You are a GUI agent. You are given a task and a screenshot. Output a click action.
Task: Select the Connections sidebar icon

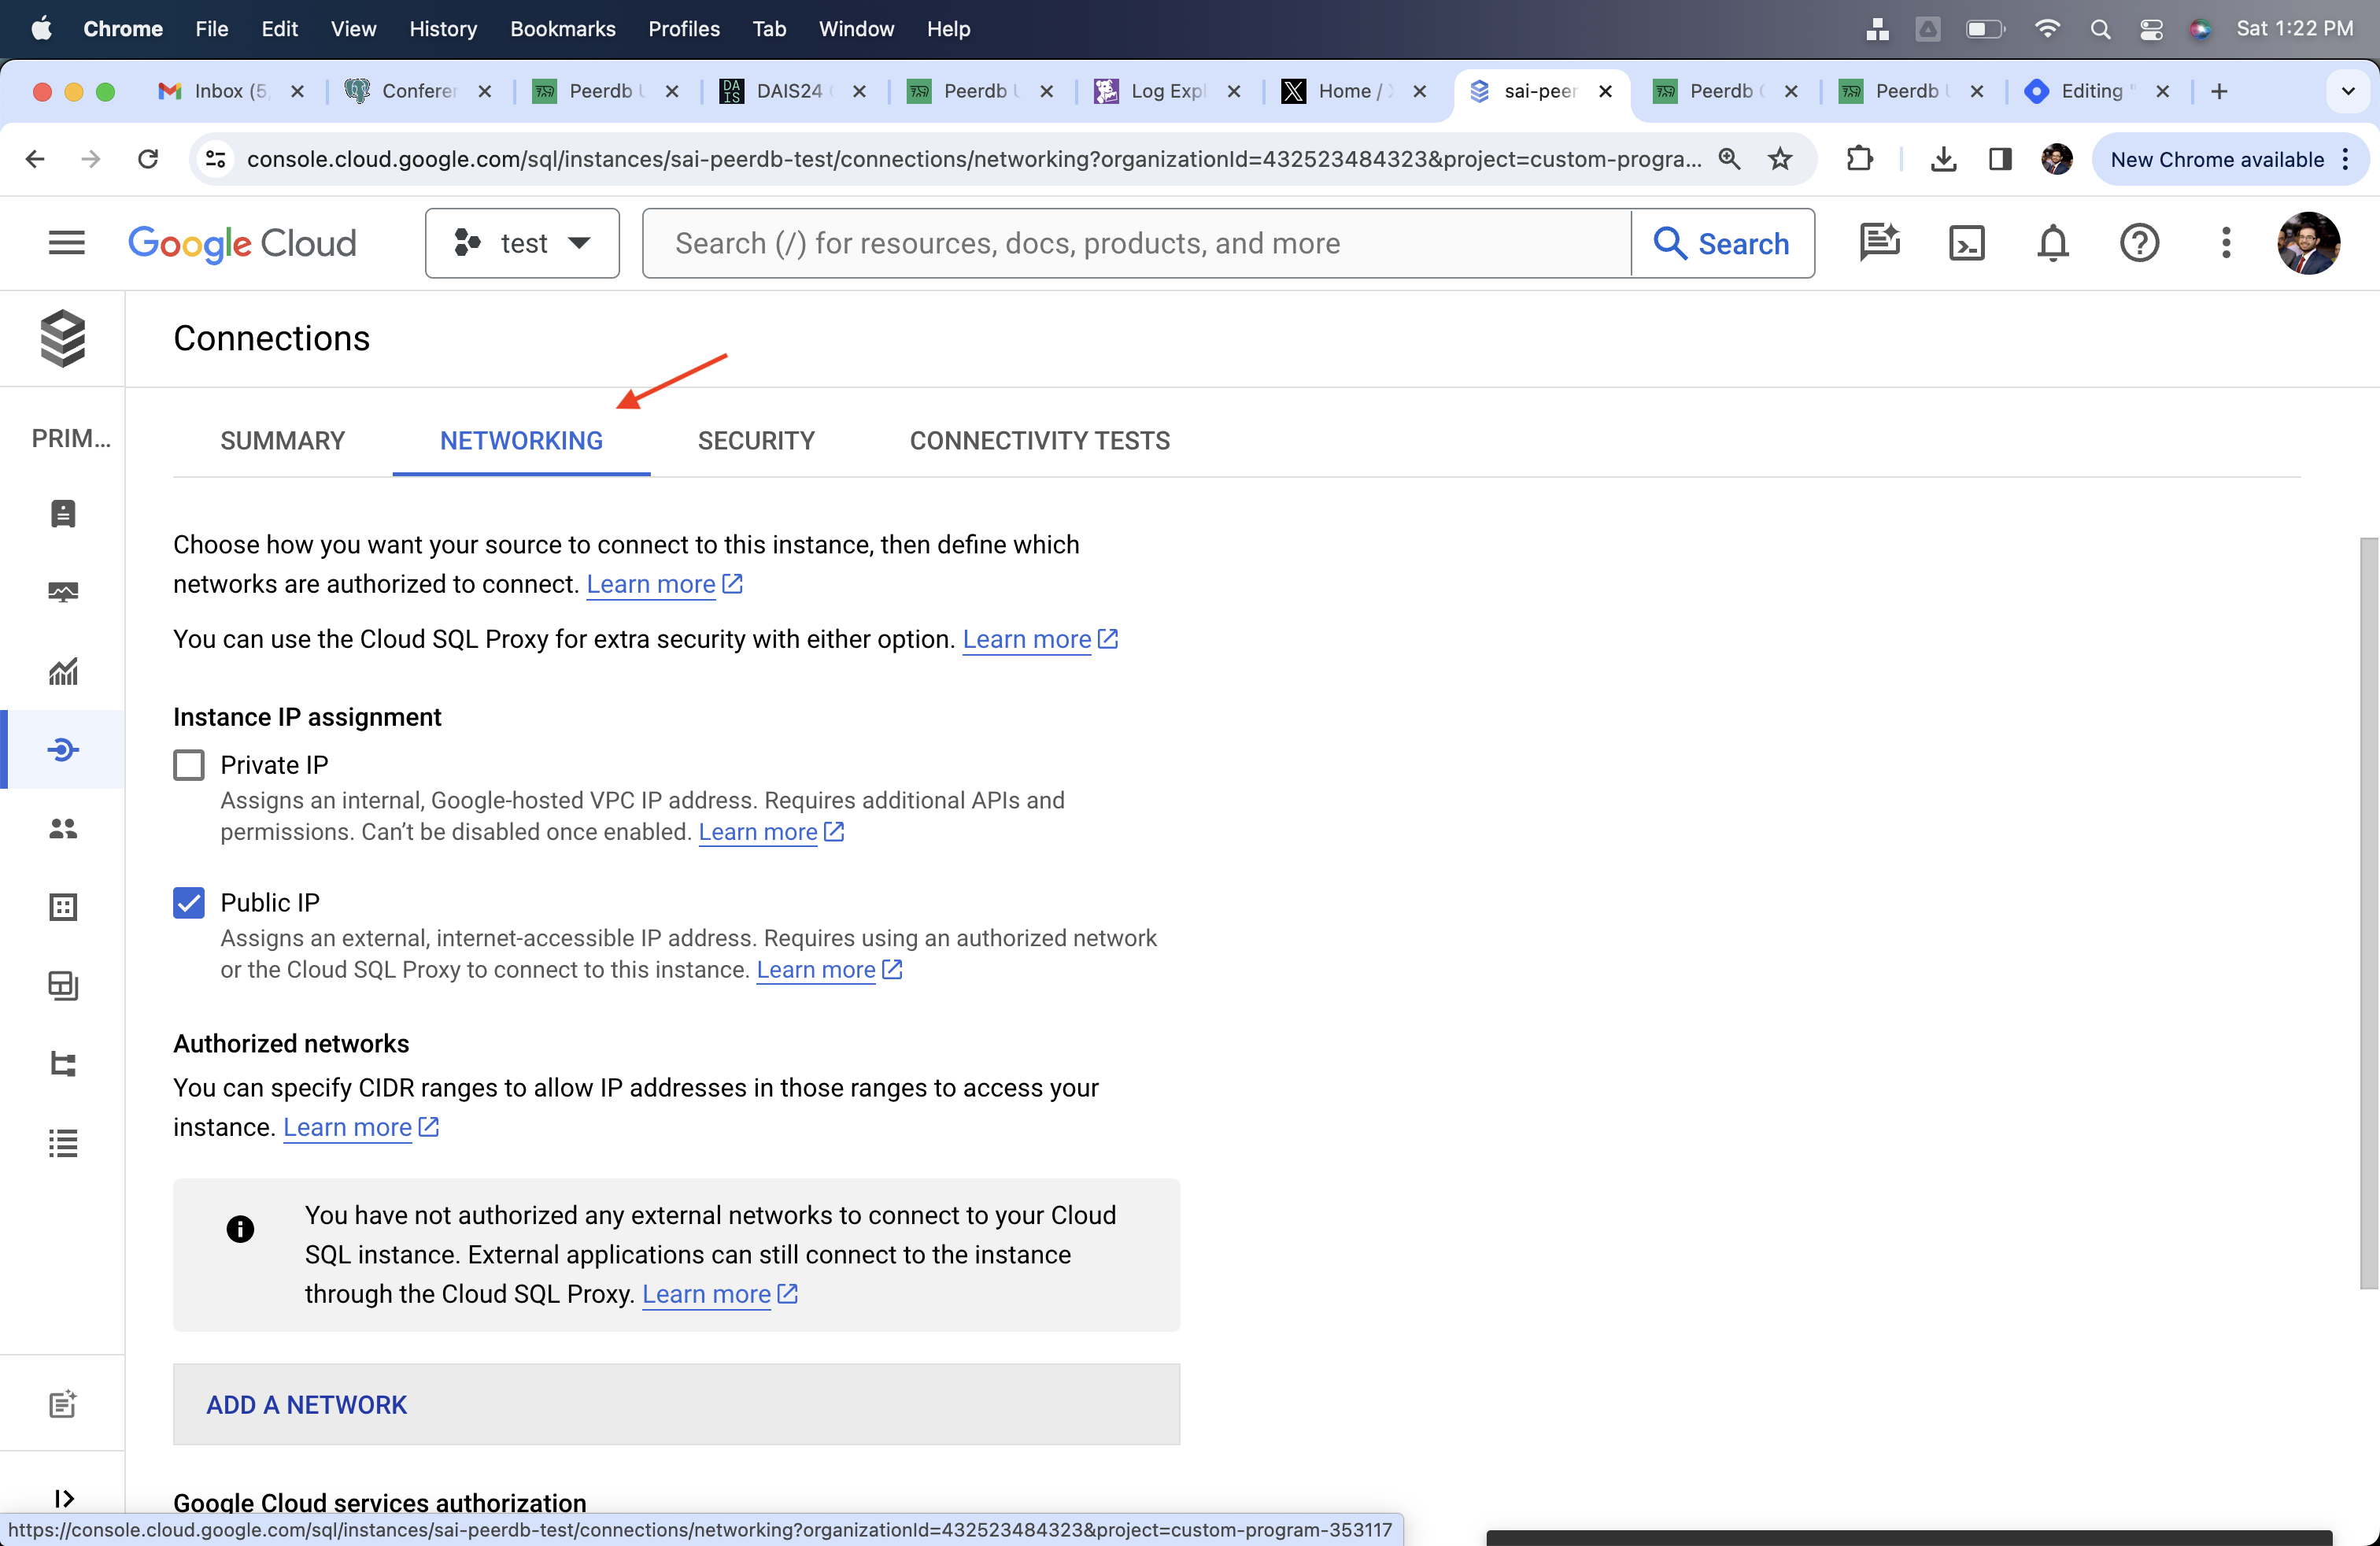coord(62,749)
